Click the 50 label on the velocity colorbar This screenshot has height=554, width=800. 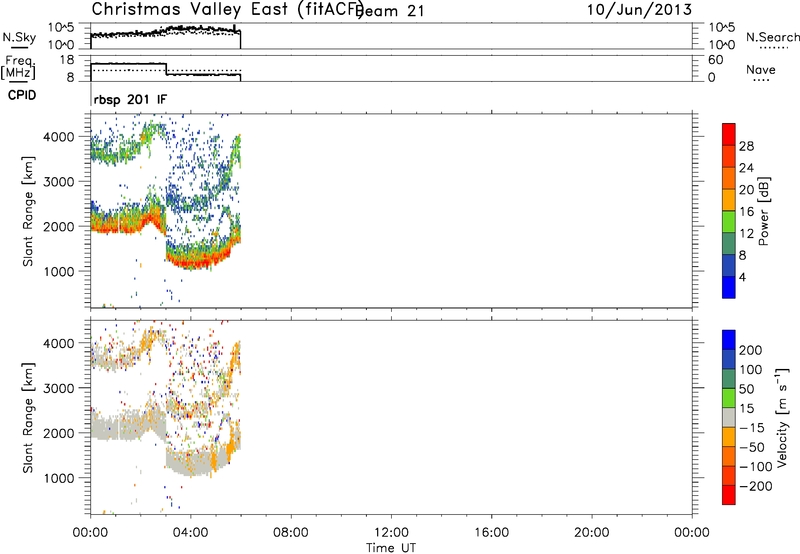pos(746,389)
